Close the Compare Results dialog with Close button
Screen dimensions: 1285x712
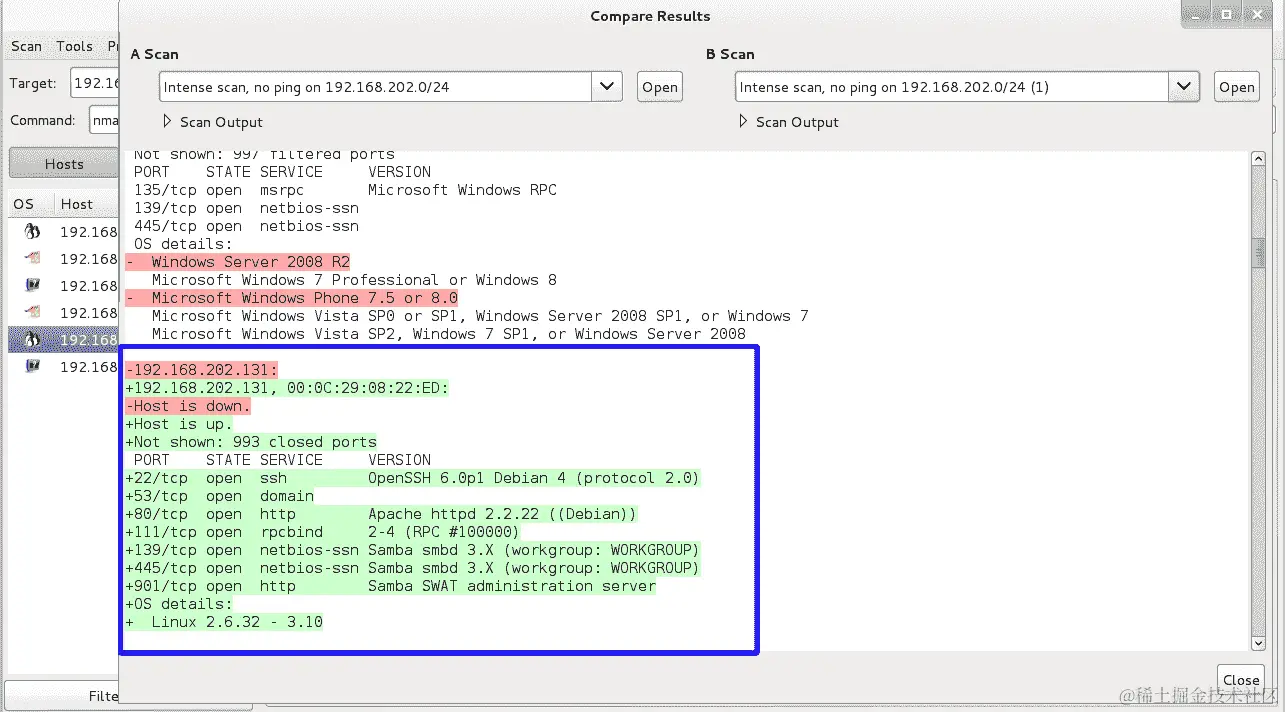1241,680
